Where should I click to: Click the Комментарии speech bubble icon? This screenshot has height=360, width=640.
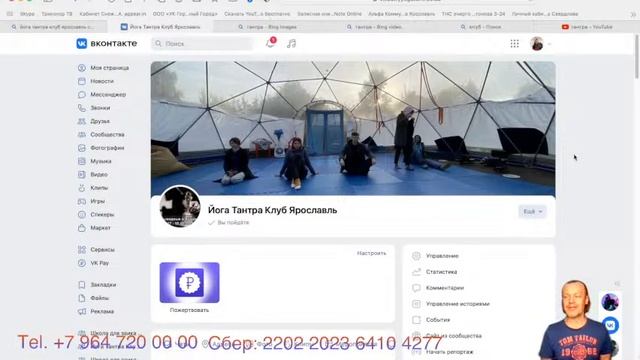coord(416,288)
